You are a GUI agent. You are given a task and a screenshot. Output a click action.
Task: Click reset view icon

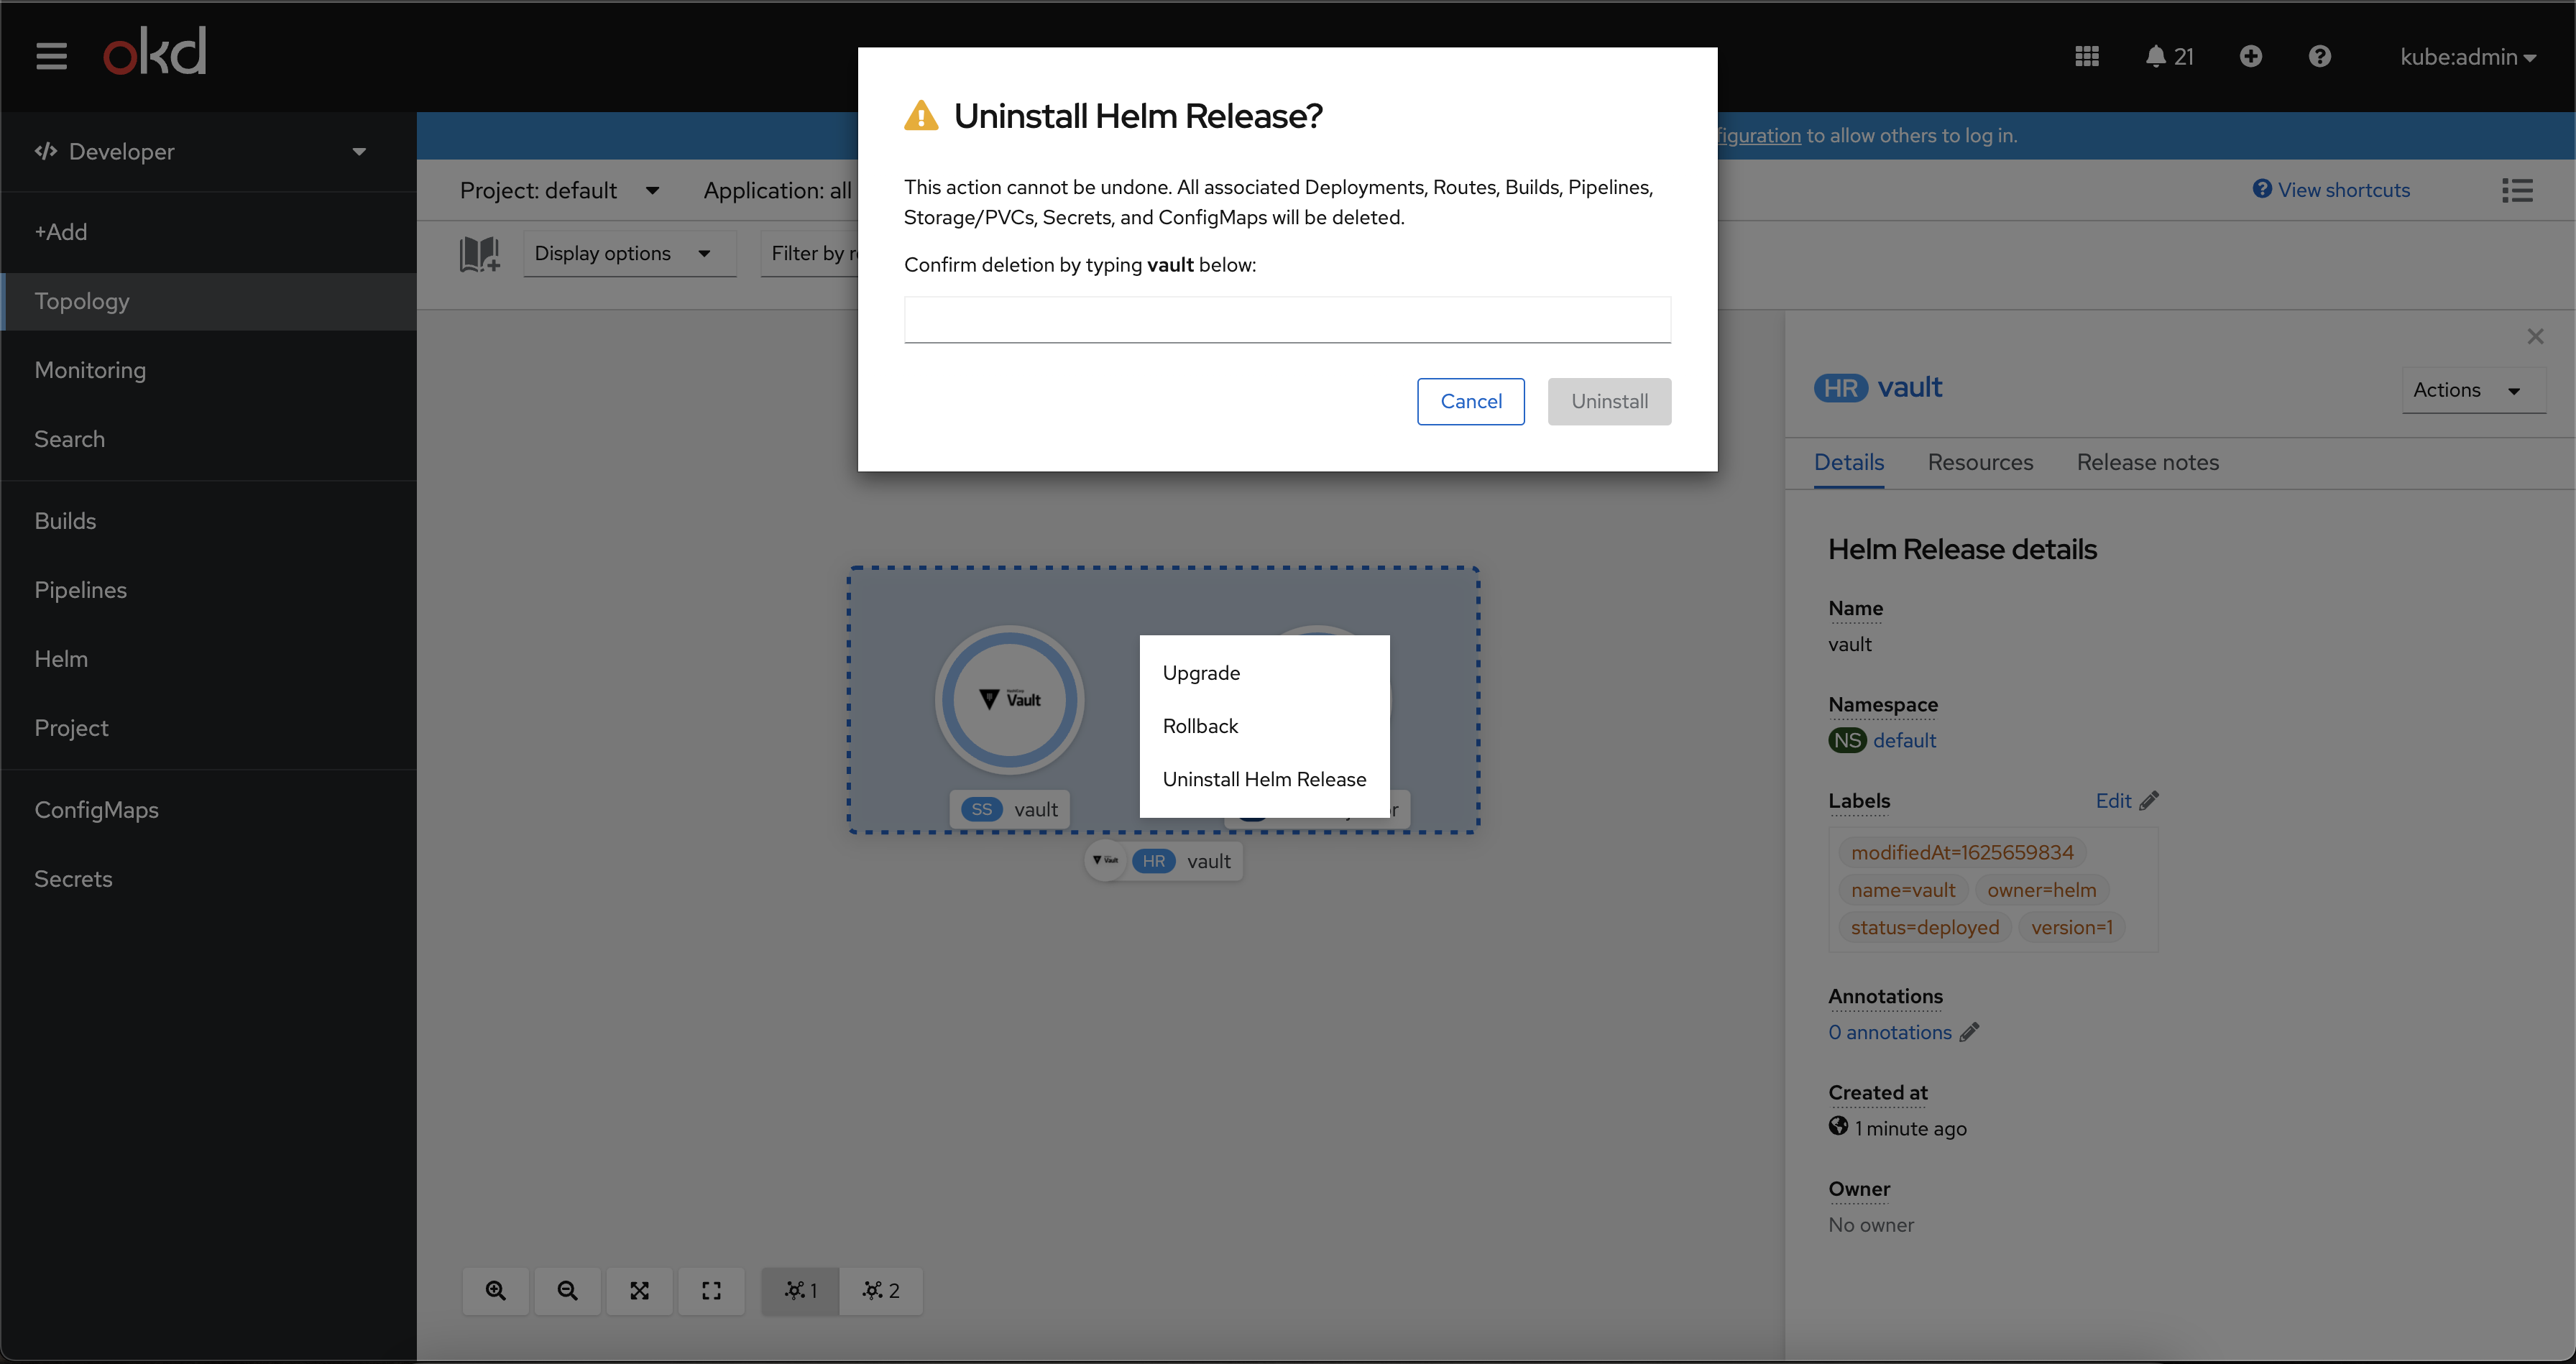pyautogui.click(x=711, y=1290)
